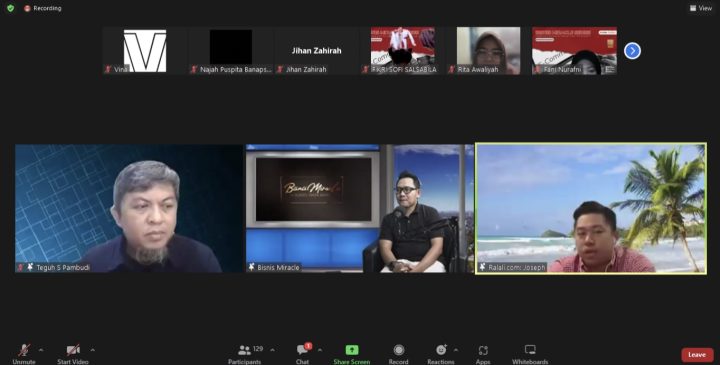Unmute the microphone in the toolbar

click(x=24, y=350)
